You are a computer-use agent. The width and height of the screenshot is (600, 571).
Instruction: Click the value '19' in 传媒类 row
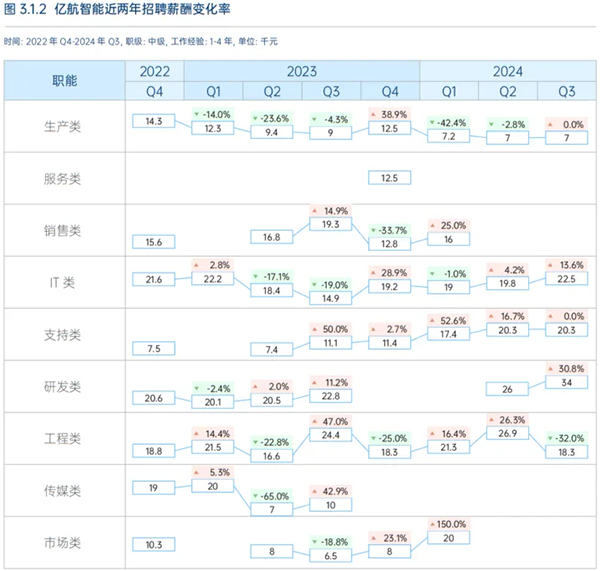tap(154, 488)
